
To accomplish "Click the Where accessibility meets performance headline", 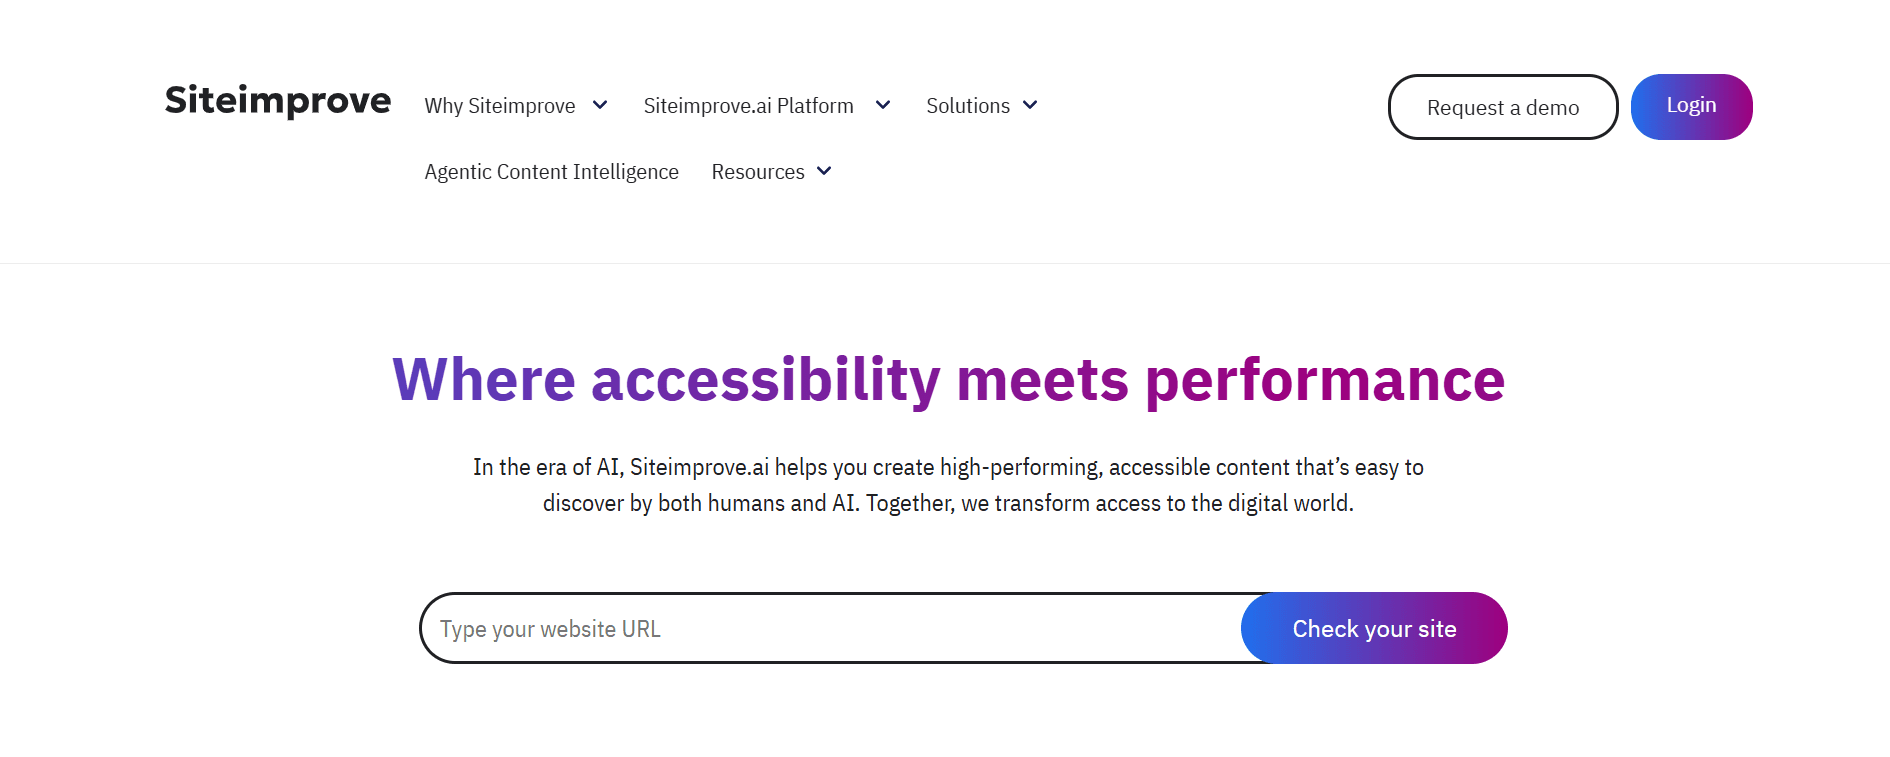I will pos(948,380).
